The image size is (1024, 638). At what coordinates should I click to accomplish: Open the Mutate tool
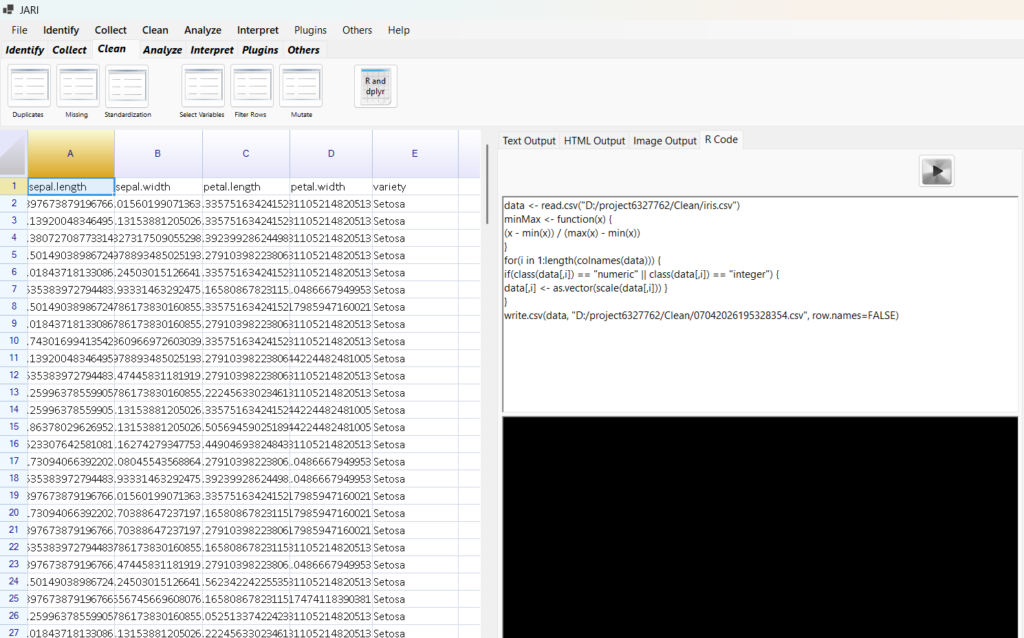tap(300, 86)
